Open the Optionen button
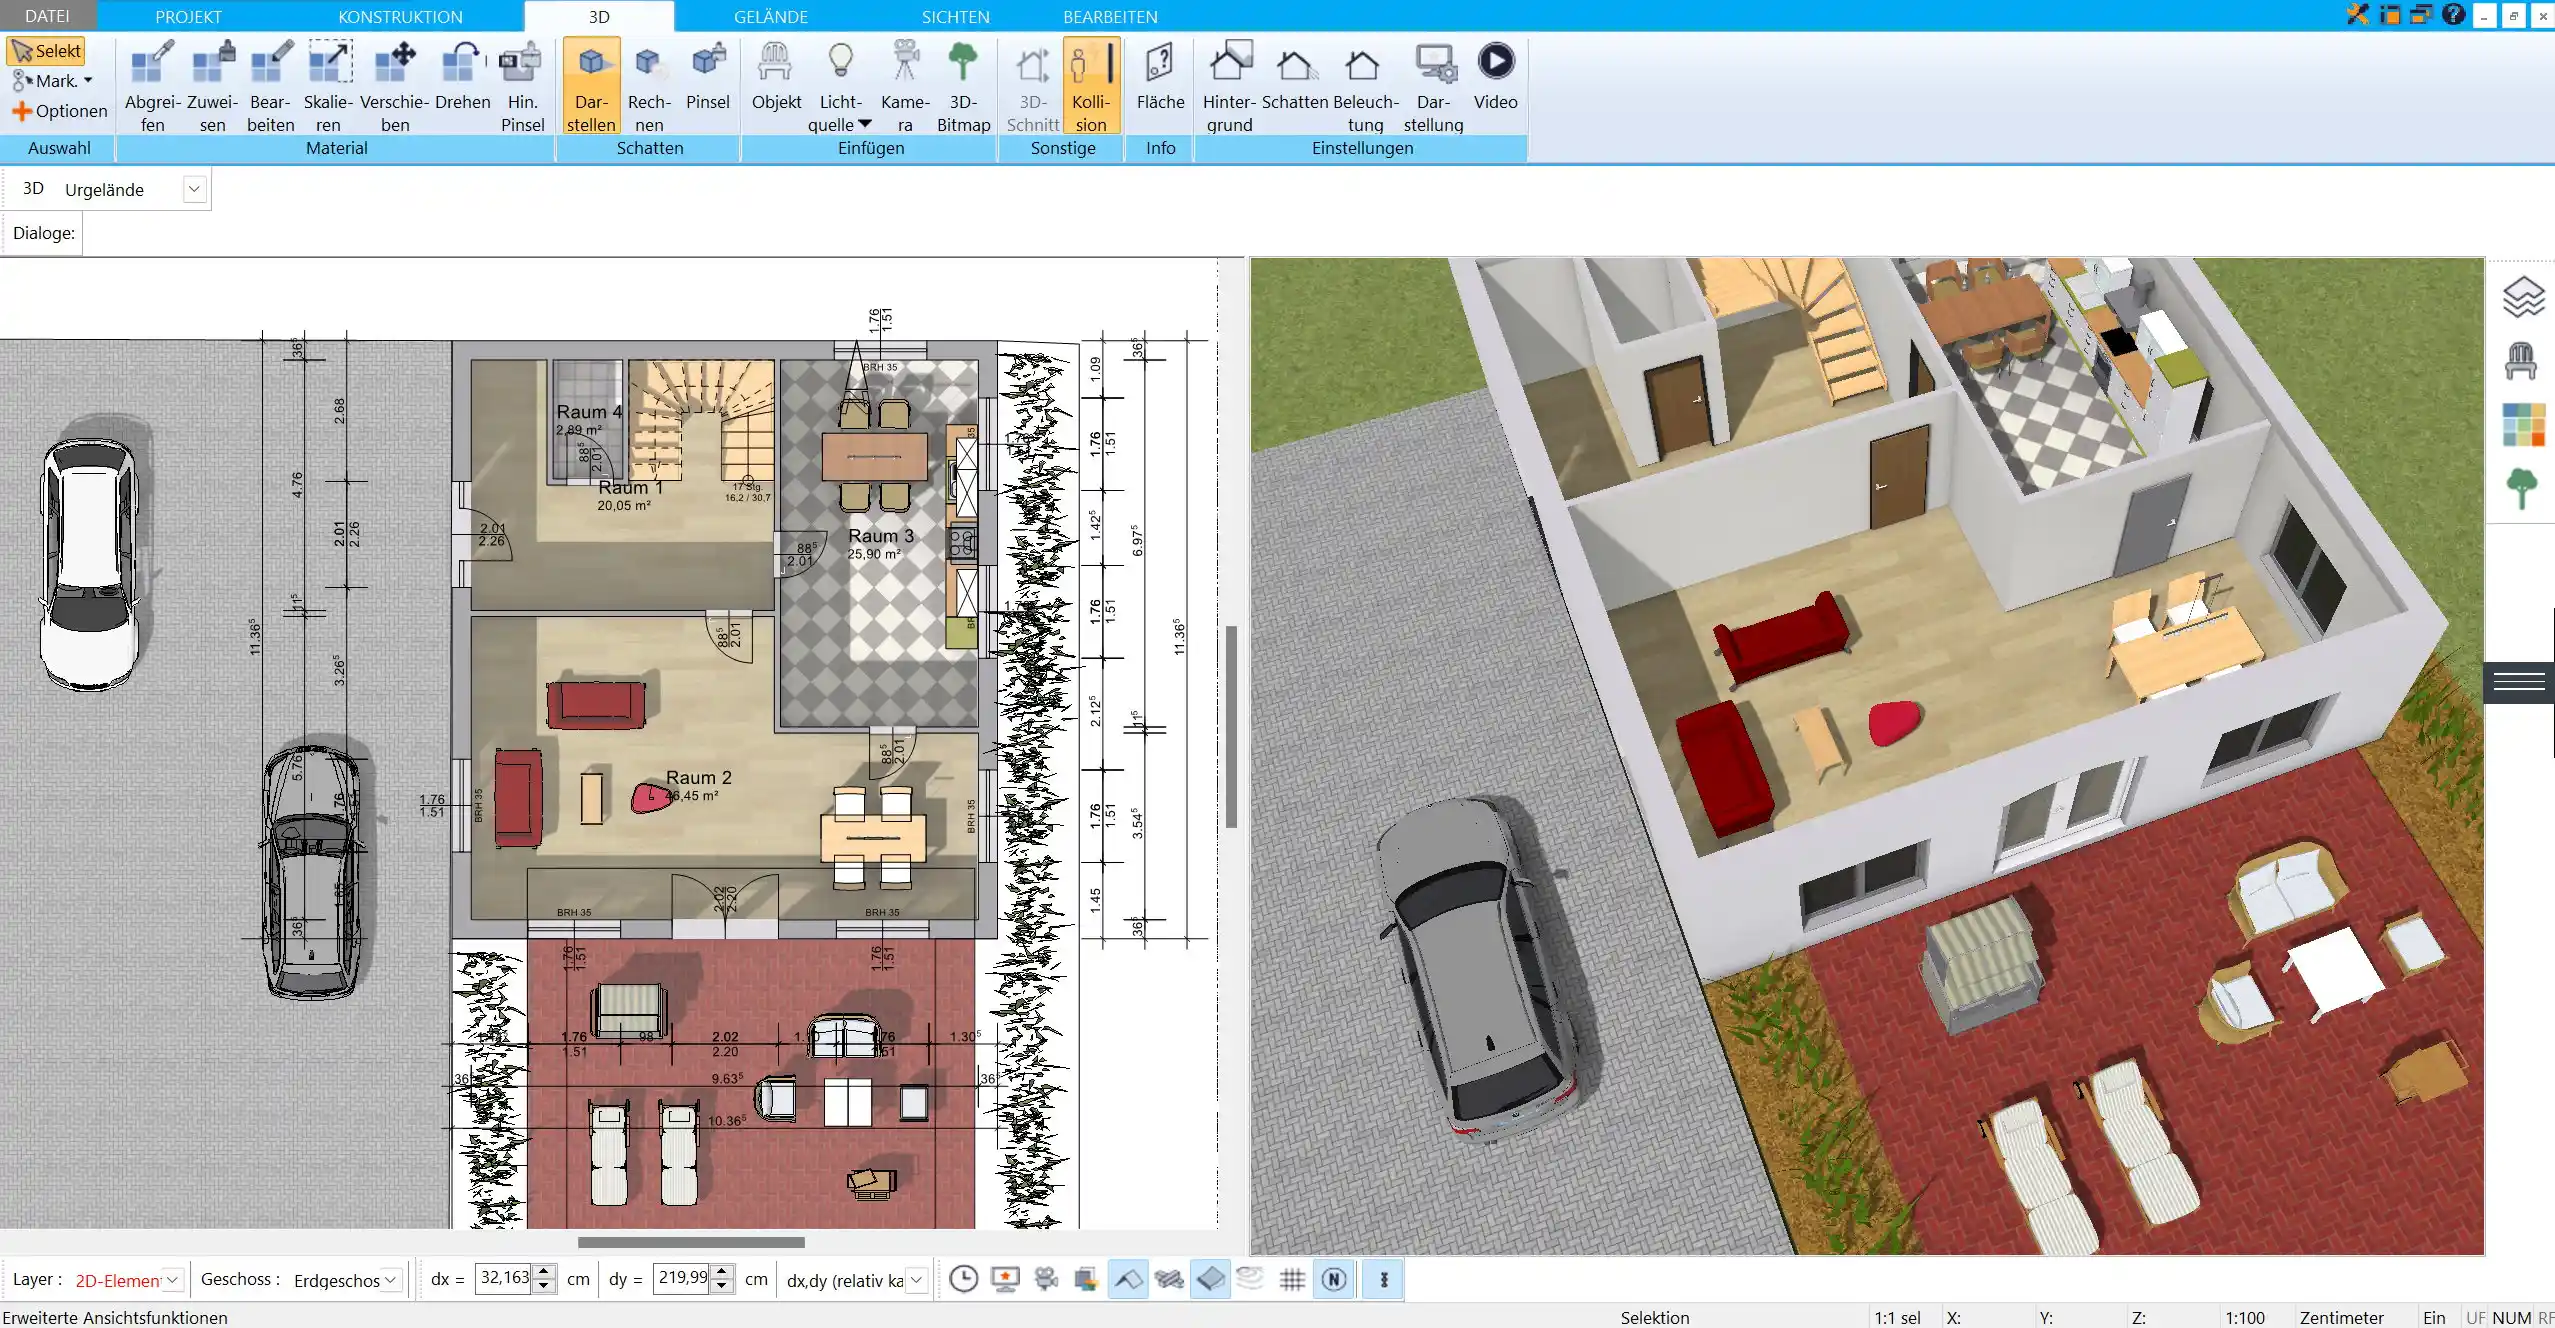This screenshot has width=2555, height=1328. tap(59, 111)
